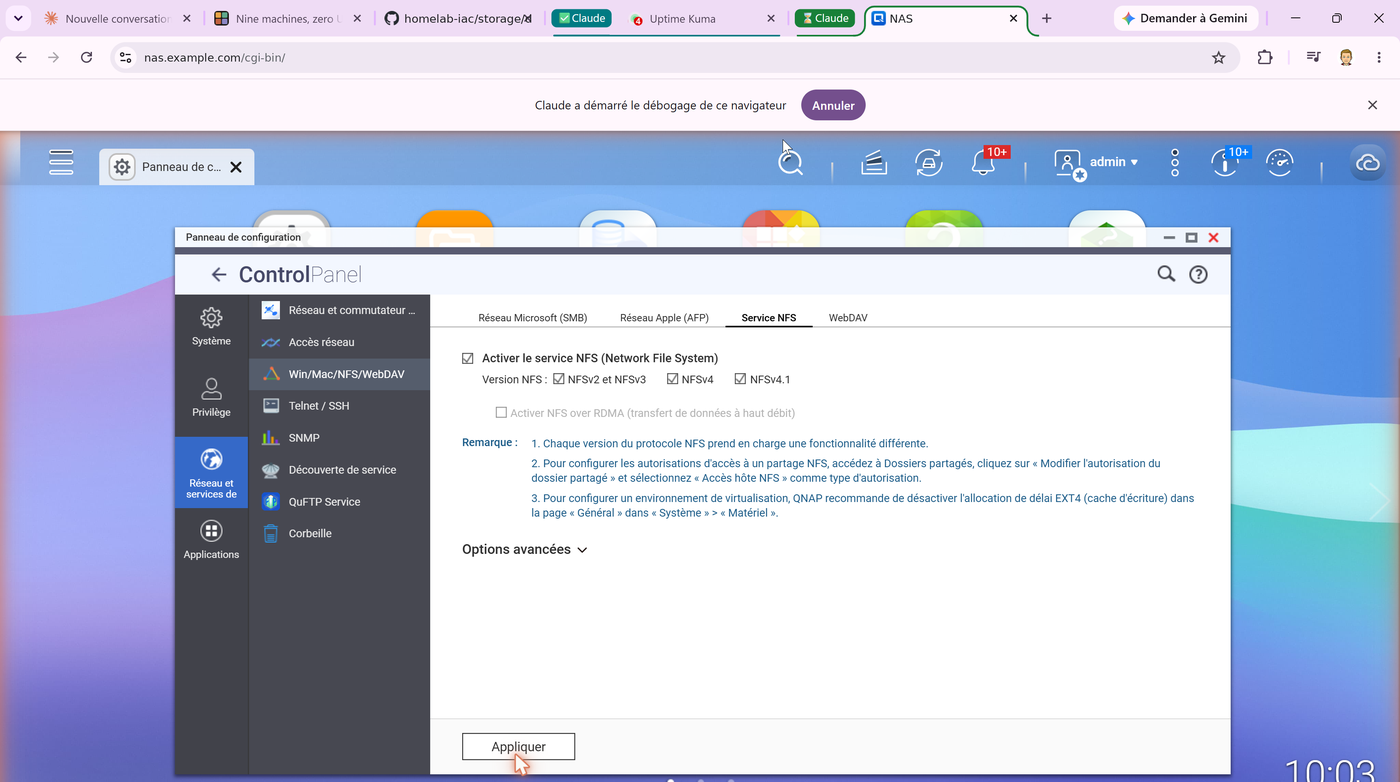Switch to Réseau Microsoft (SMB) tab

pyautogui.click(x=532, y=318)
